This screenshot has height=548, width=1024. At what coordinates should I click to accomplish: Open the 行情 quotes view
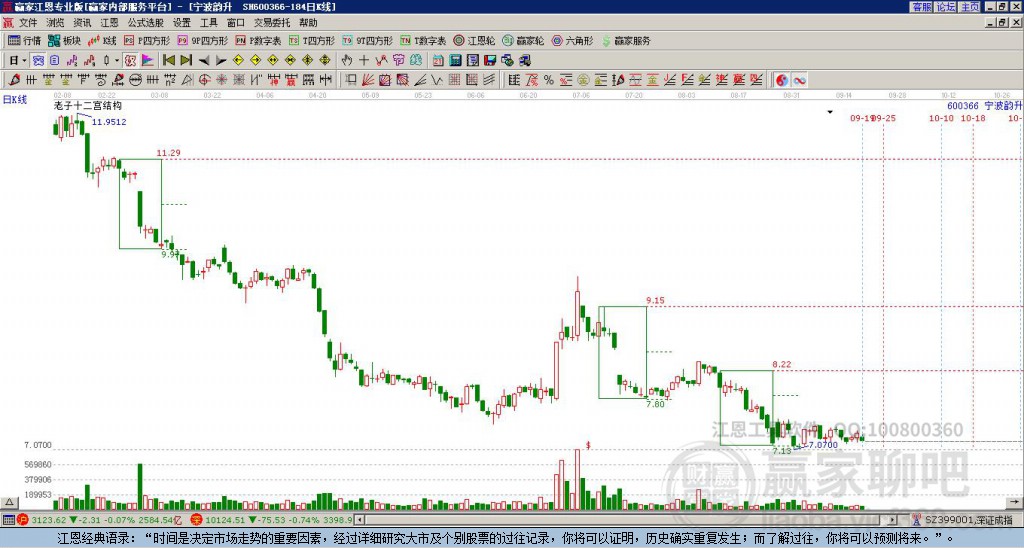24,40
